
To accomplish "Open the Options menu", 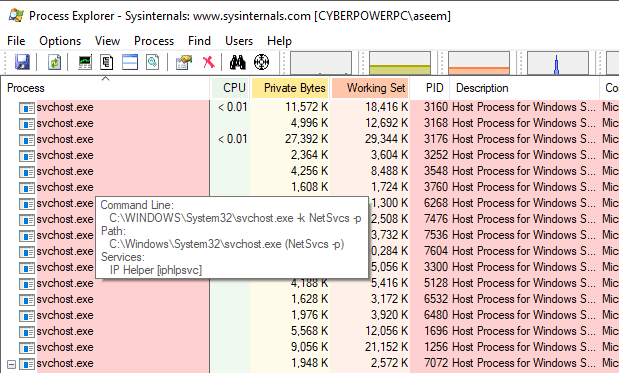I will (x=60, y=41).
